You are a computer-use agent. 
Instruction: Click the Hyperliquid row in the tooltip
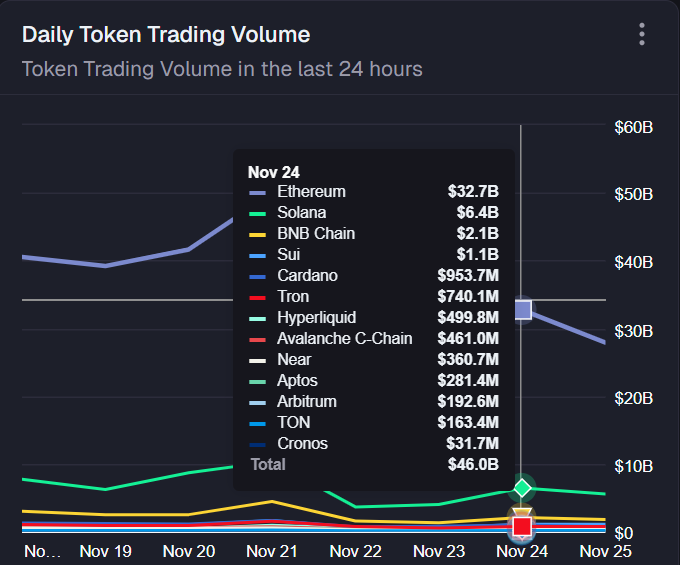[316, 318]
